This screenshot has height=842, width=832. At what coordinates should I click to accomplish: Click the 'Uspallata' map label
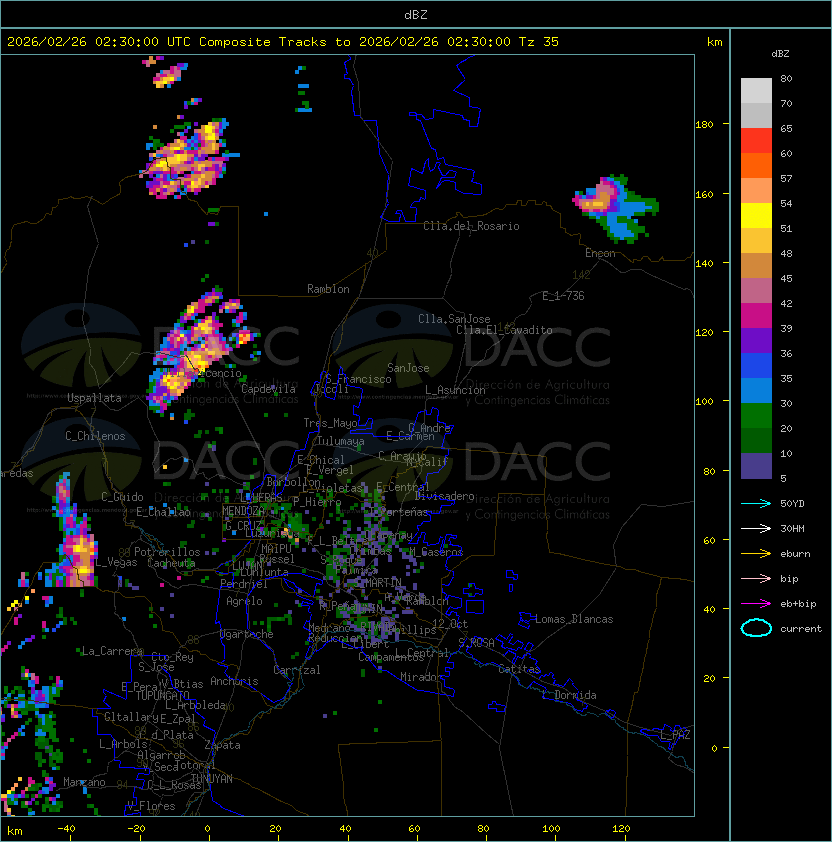click(94, 398)
